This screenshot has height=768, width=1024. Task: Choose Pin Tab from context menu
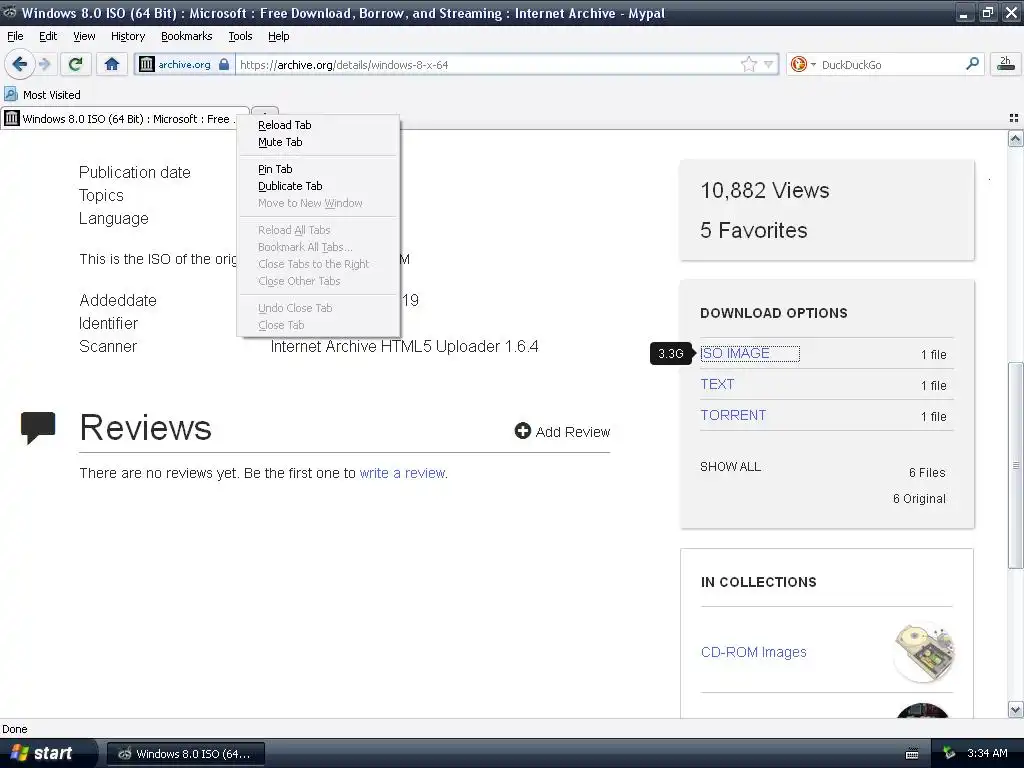click(318, 168)
